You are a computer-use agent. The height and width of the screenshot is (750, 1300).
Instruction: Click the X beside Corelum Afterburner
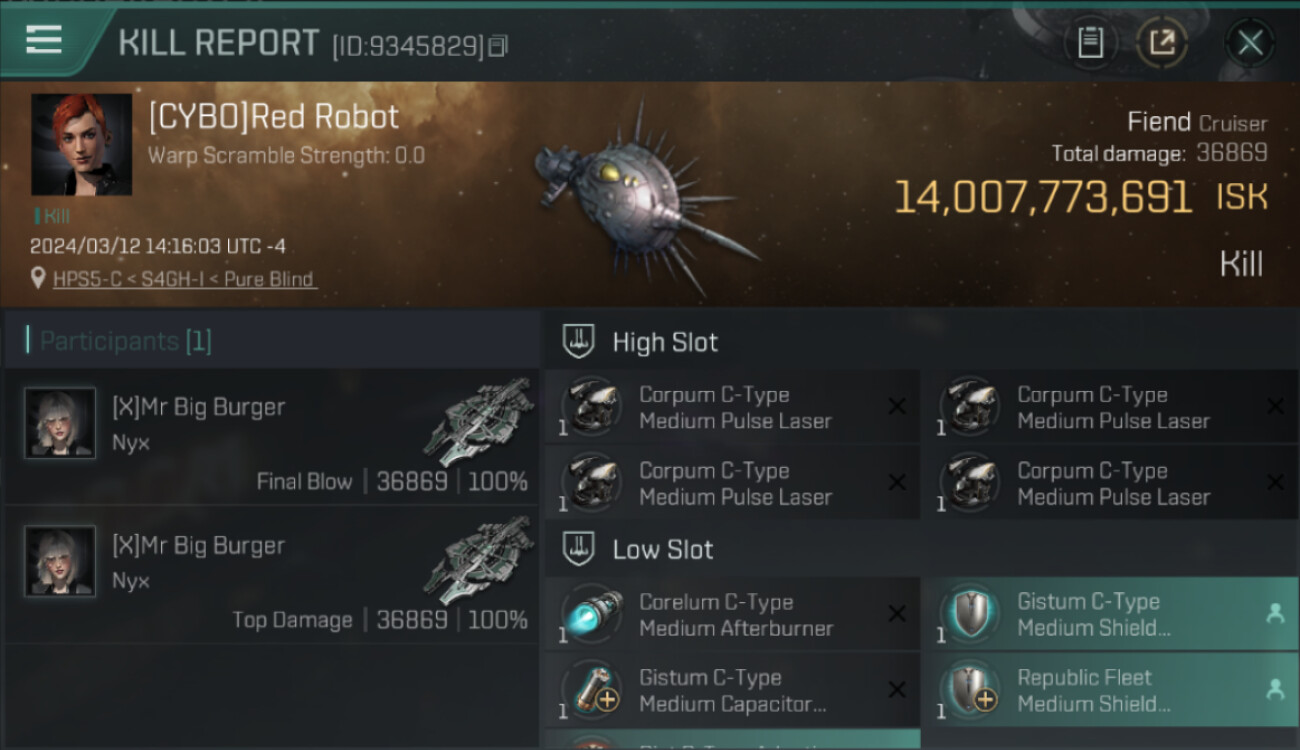pyautogui.click(x=897, y=615)
